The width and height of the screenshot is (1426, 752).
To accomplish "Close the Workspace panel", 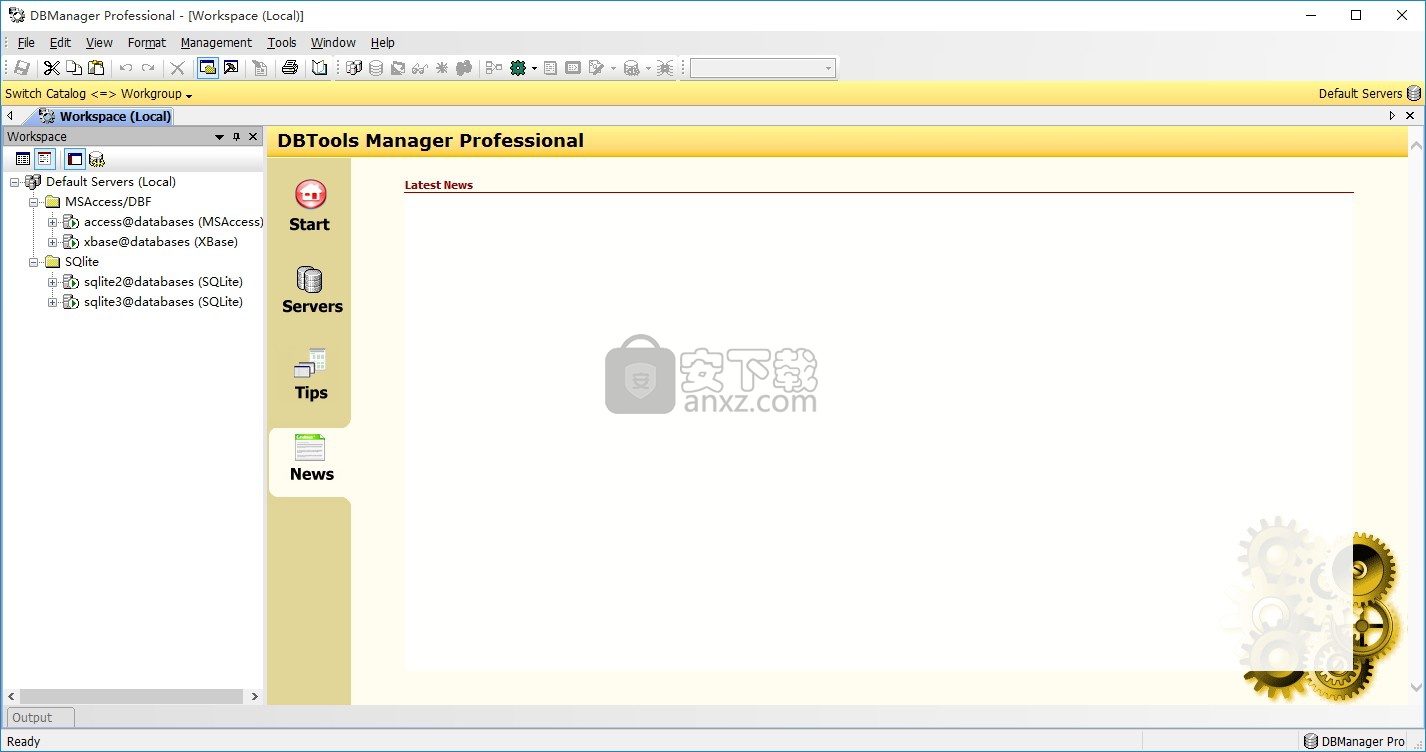I will click(x=253, y=137).
